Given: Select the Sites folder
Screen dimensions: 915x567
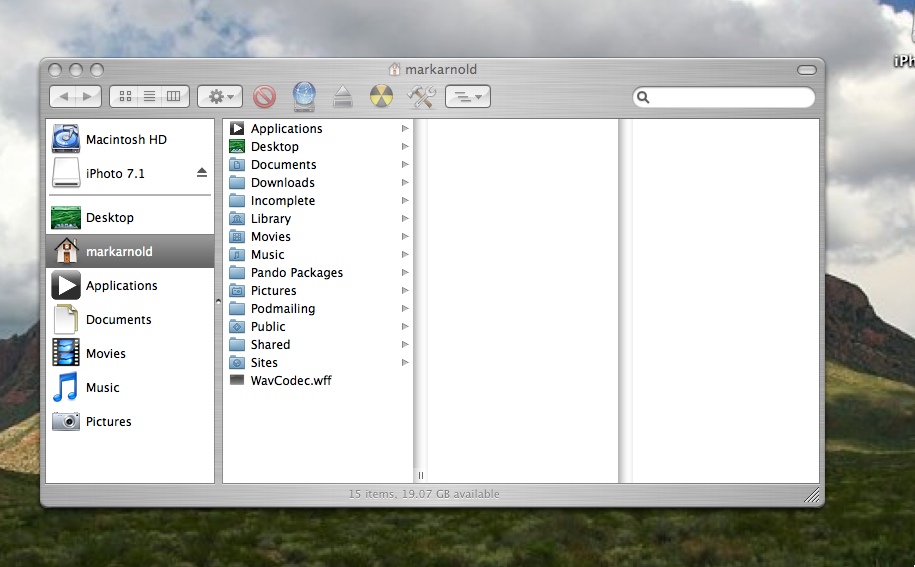Looking at the screenshot, I should coord(318,363).
